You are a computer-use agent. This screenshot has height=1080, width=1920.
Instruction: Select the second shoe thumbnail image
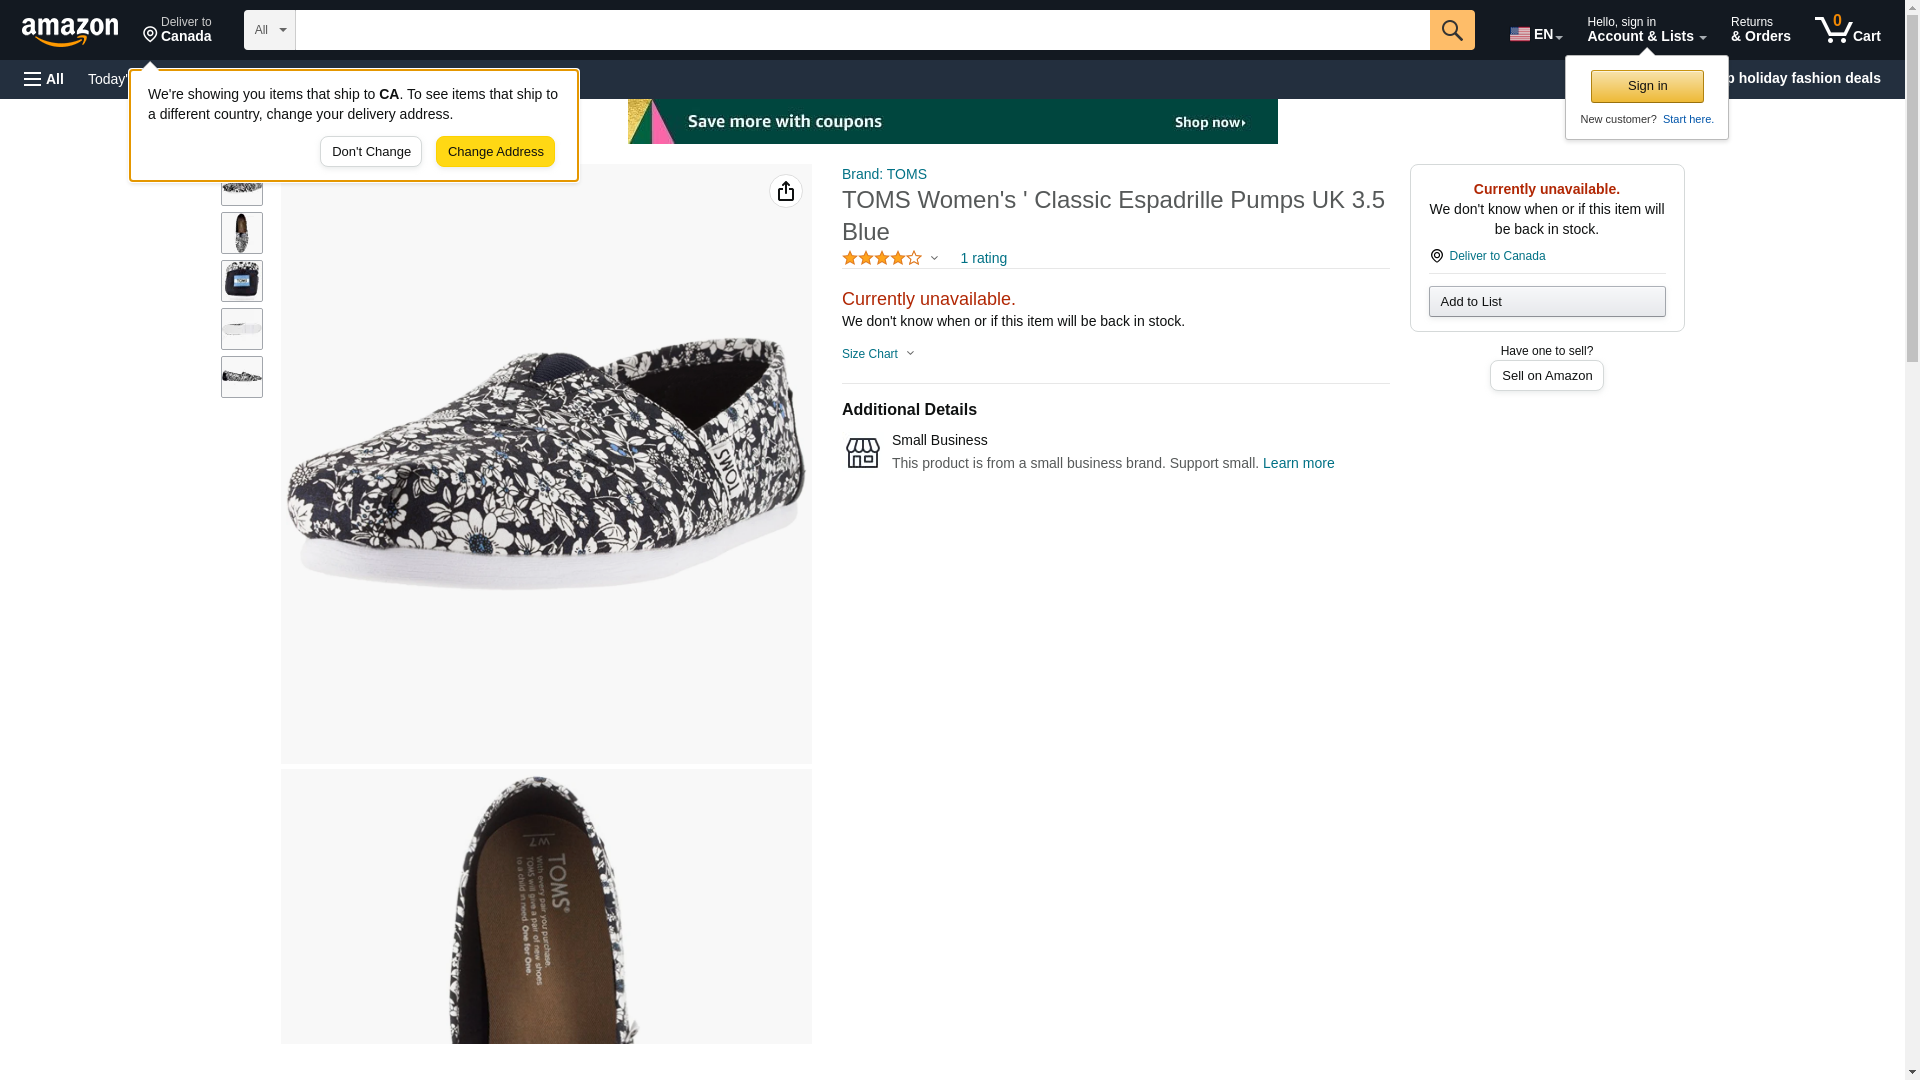242,233
